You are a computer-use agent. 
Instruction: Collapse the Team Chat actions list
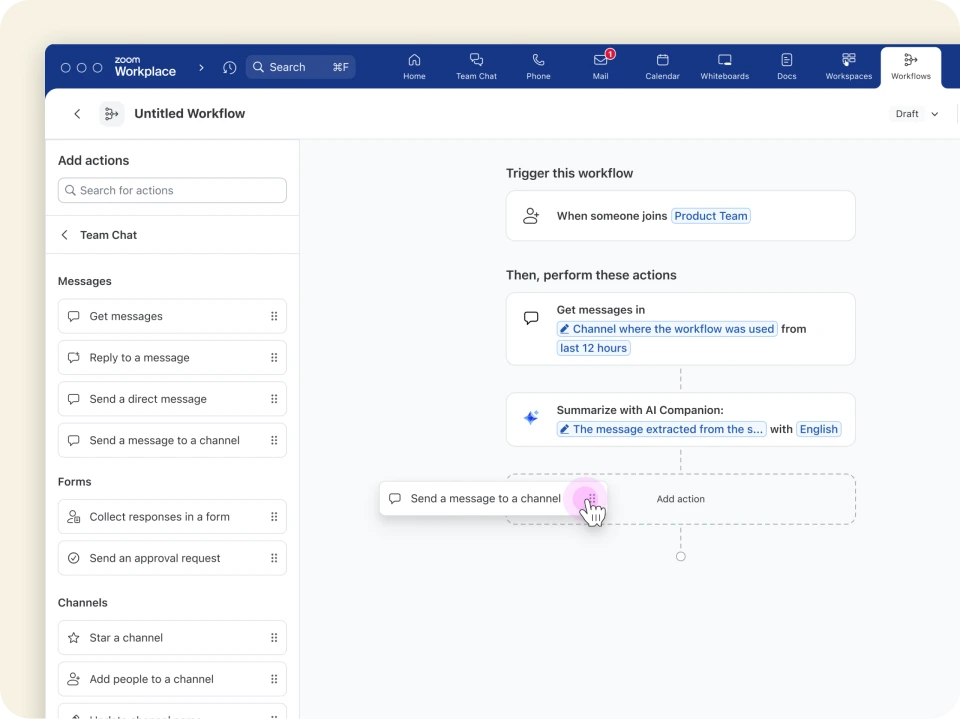(64, 235)
